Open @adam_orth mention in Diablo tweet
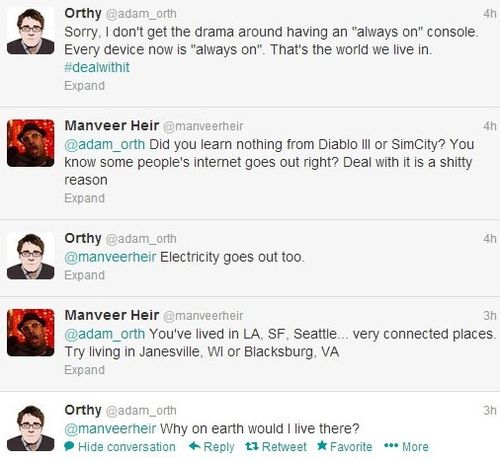500x462 pixels. (105, 145)
